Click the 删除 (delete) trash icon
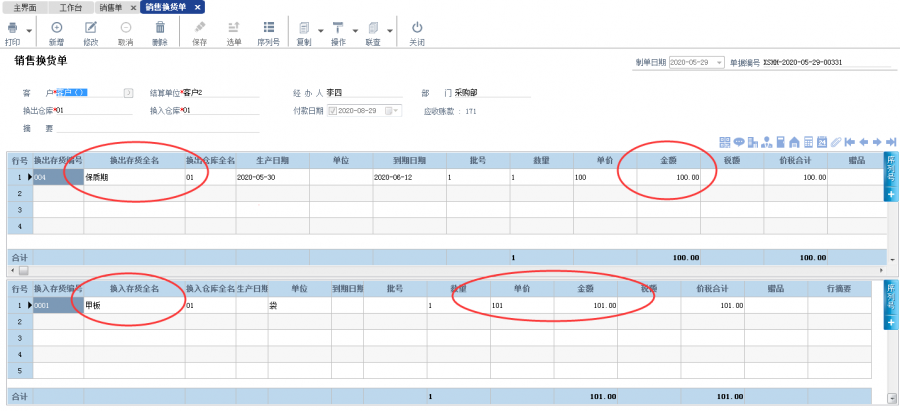 tap(160, 28)
